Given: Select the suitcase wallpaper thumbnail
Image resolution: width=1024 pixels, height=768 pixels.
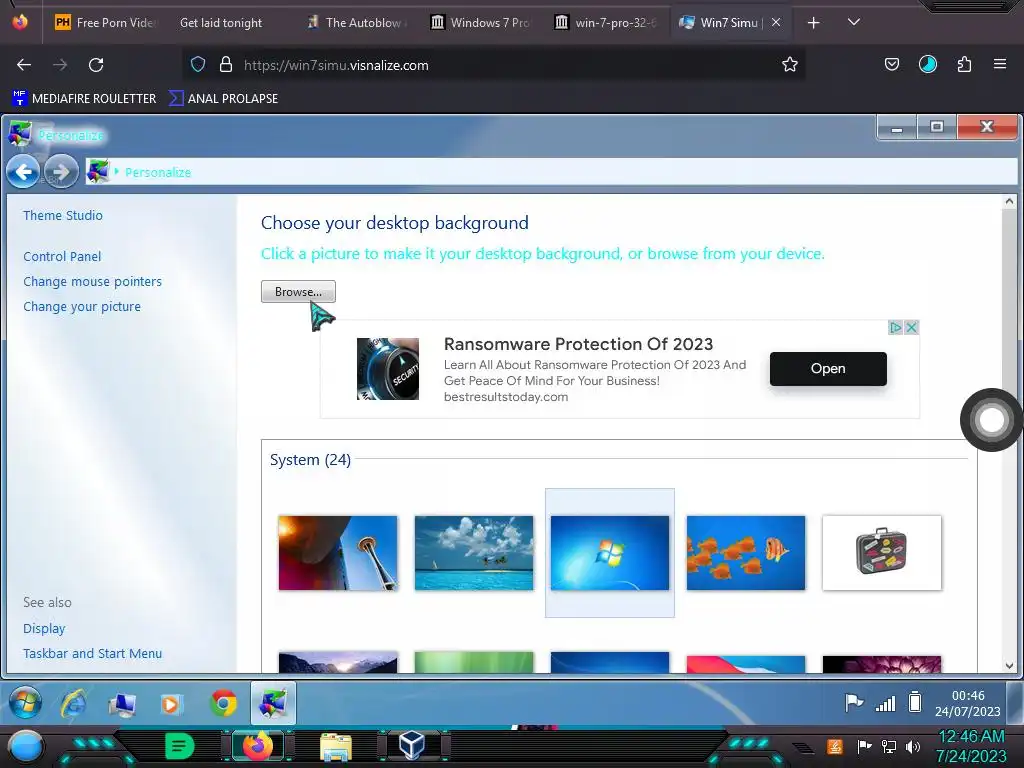Looking at the screenshot, I should (882, 553).
